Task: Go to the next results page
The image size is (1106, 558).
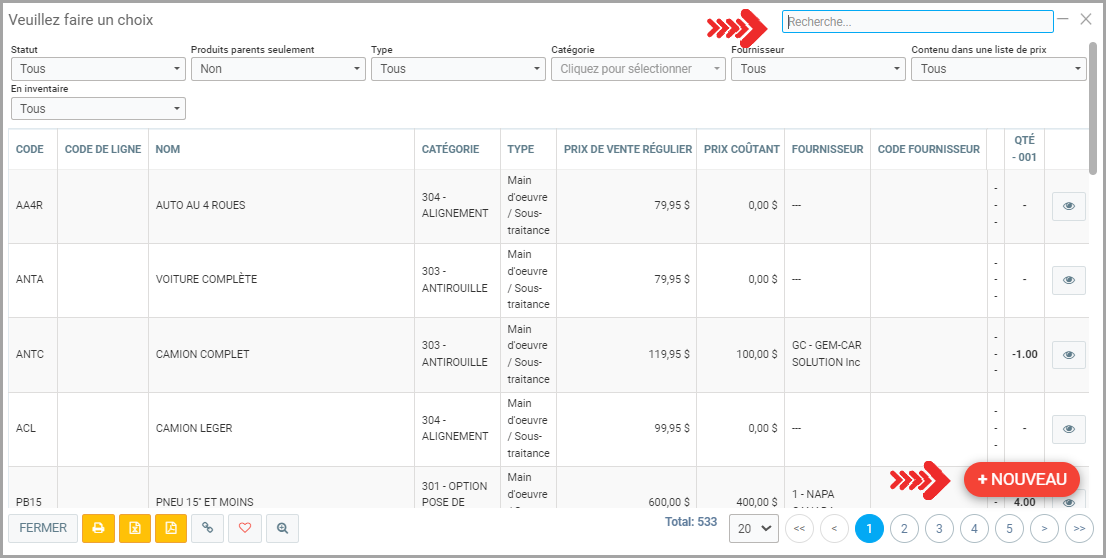Action: (x=1044, y=528)
